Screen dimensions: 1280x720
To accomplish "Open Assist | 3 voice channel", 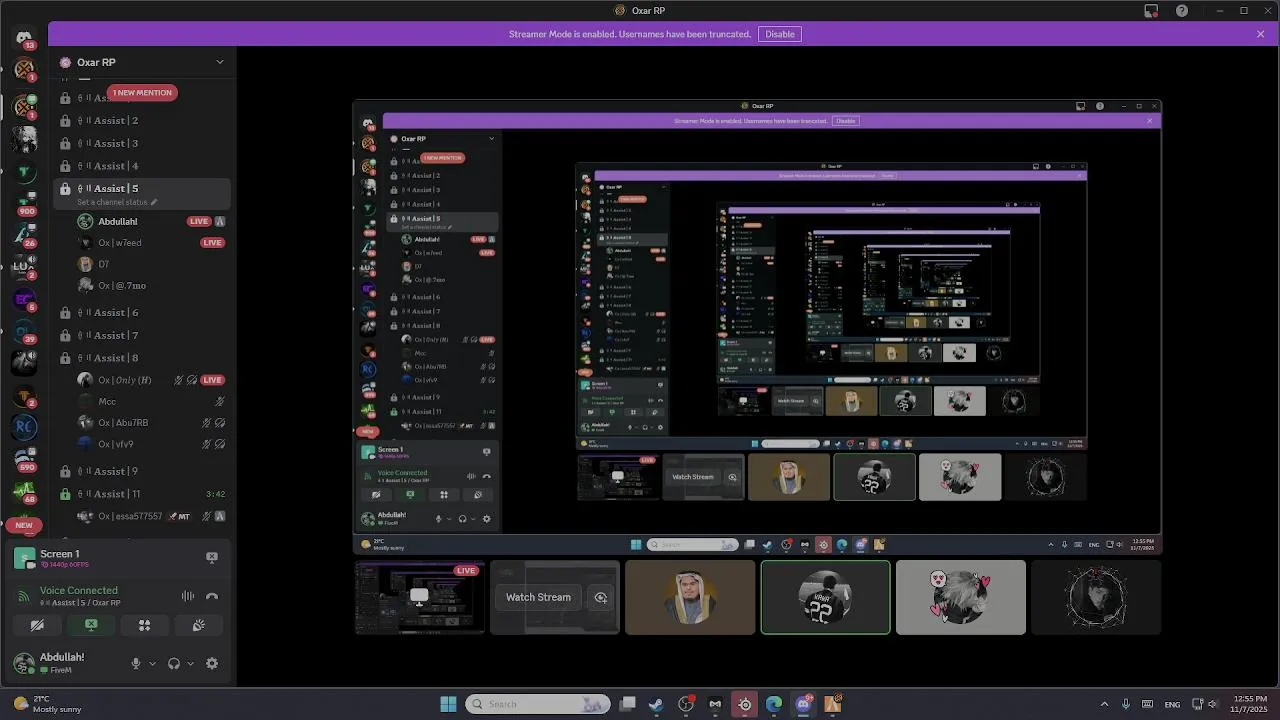I will pyautogui.click(x=142, y=143).
